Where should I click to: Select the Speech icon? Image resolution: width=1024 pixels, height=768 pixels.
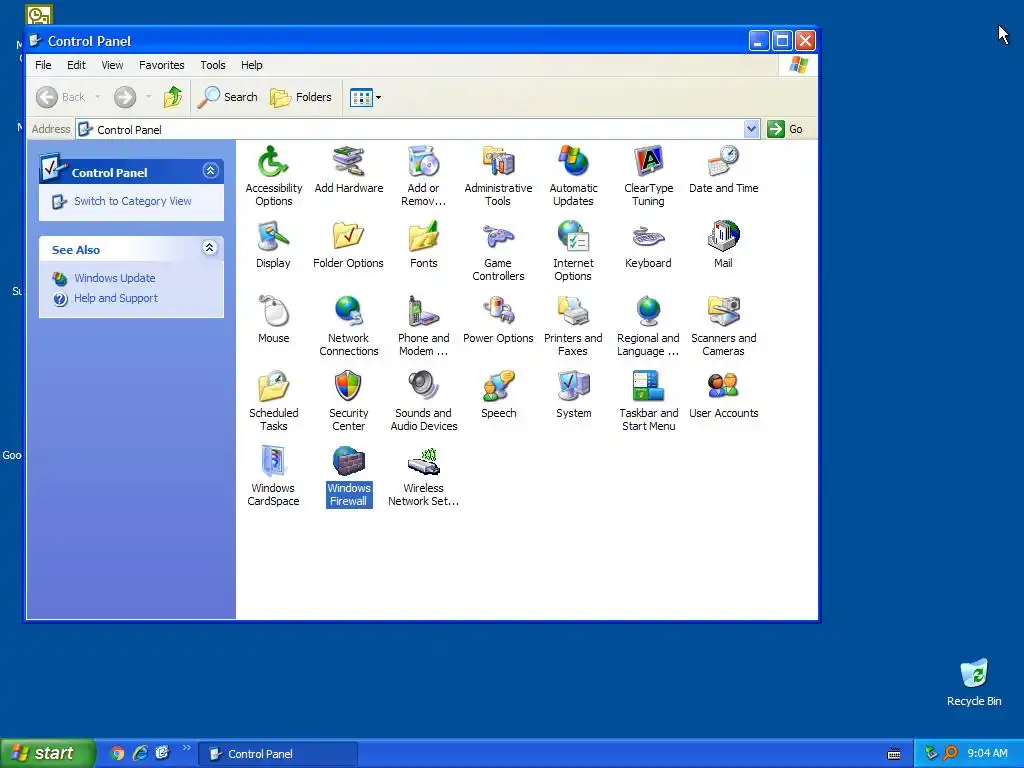498,387
